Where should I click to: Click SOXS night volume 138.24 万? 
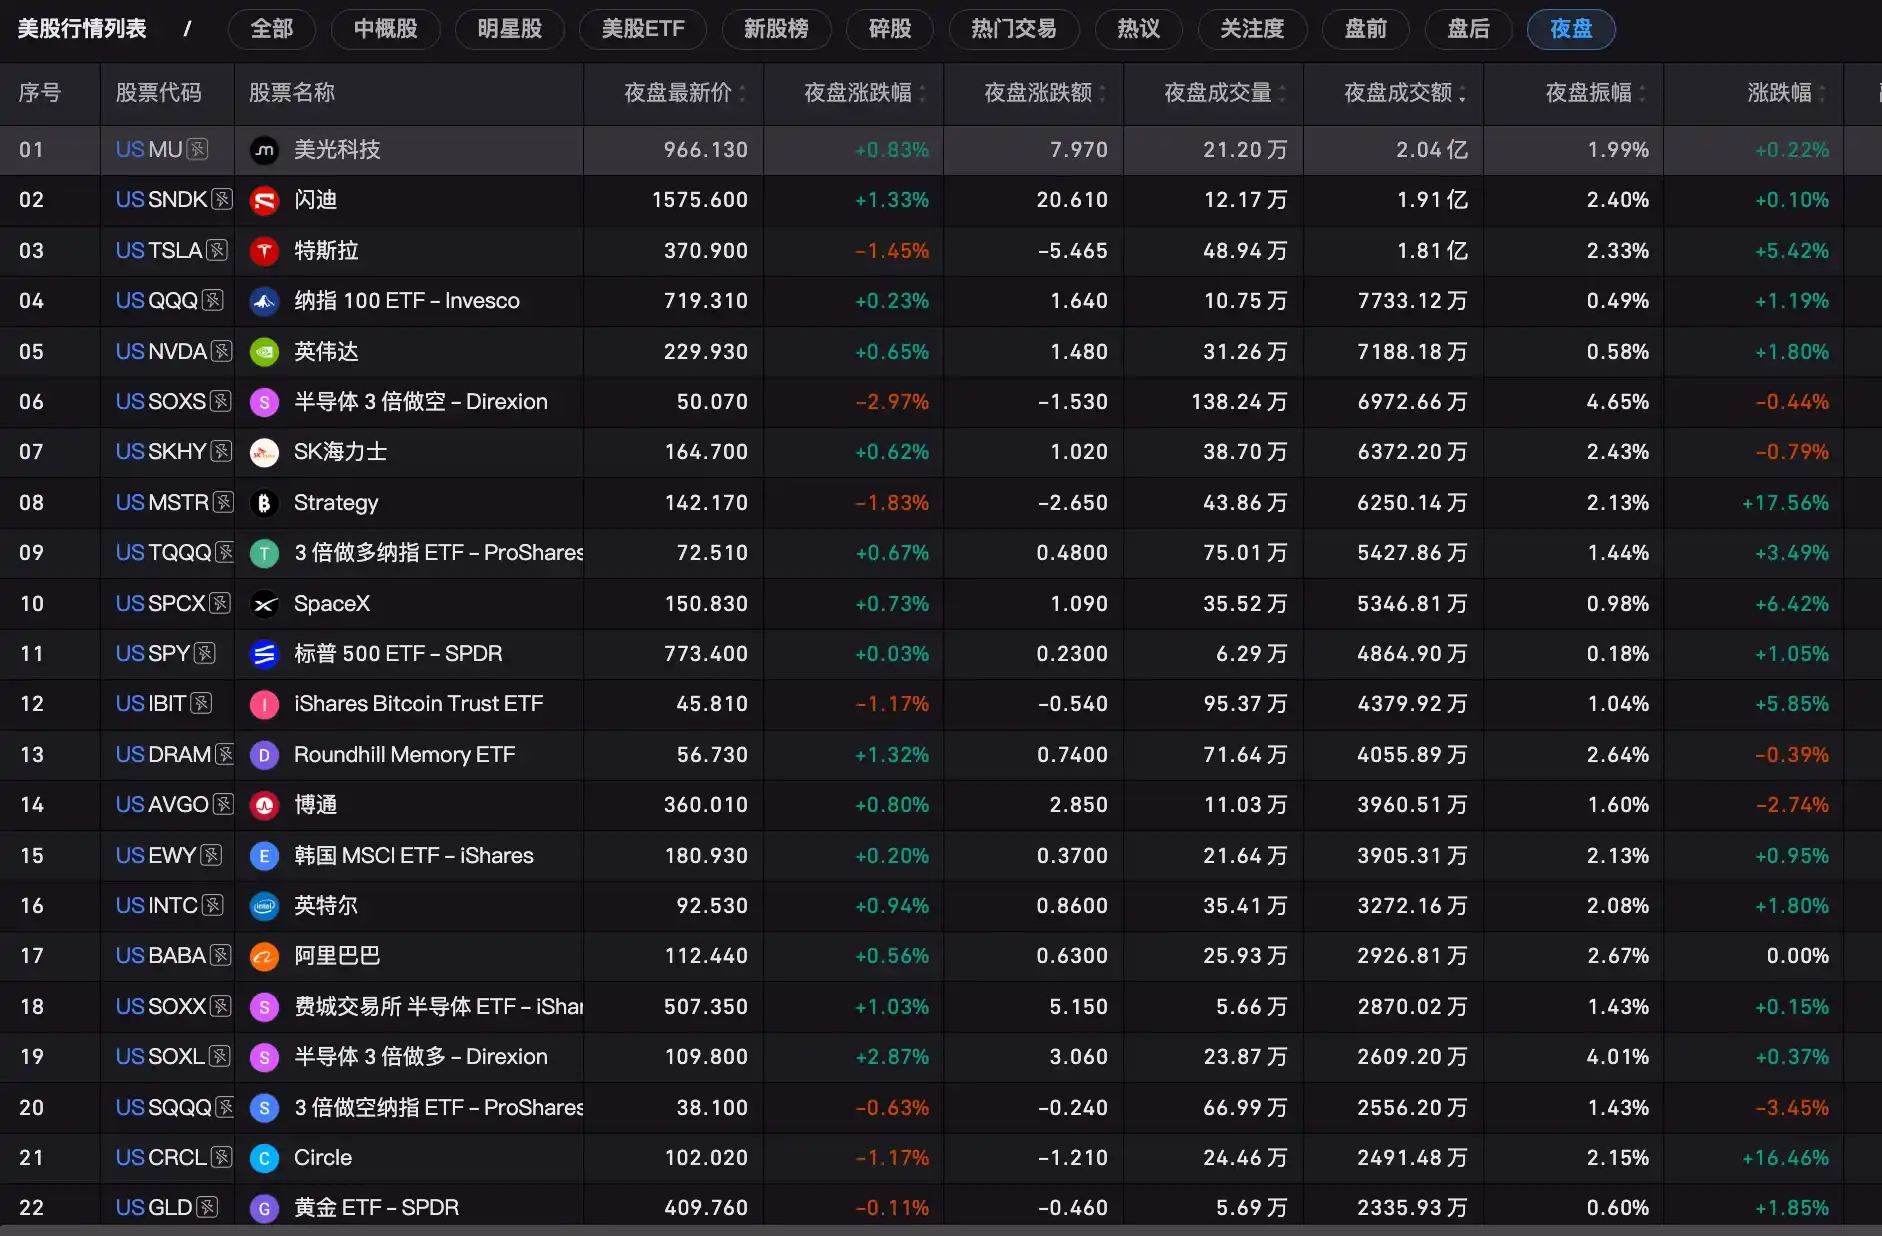(x=1239, y=402)
